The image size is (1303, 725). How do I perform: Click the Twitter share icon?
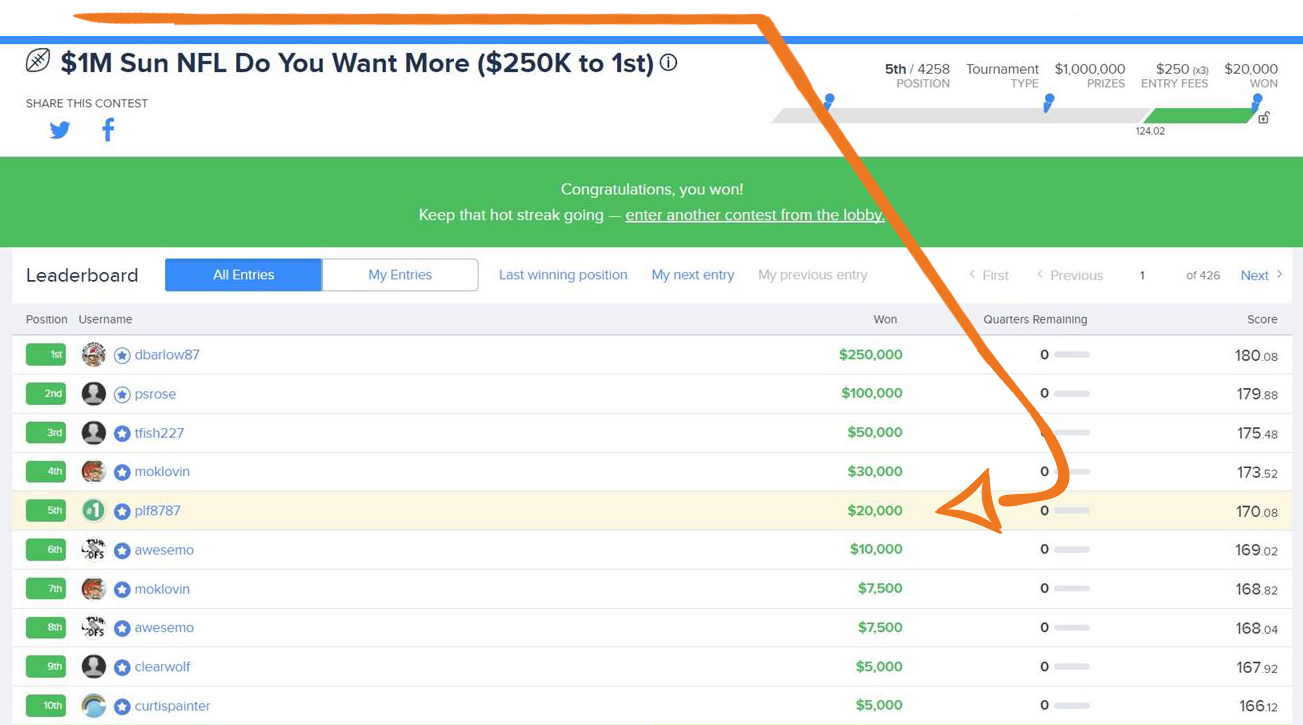[60, 130]
